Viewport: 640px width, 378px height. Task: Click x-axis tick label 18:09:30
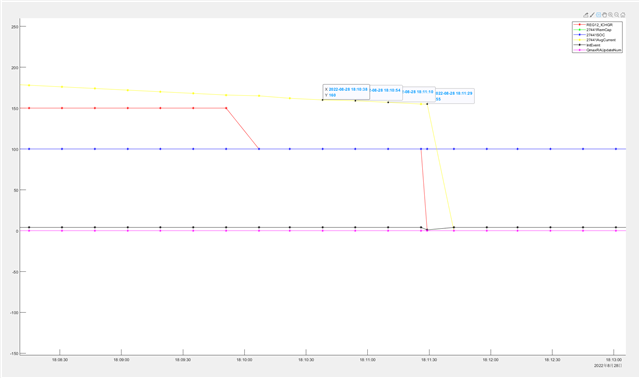tap(183, 360)
